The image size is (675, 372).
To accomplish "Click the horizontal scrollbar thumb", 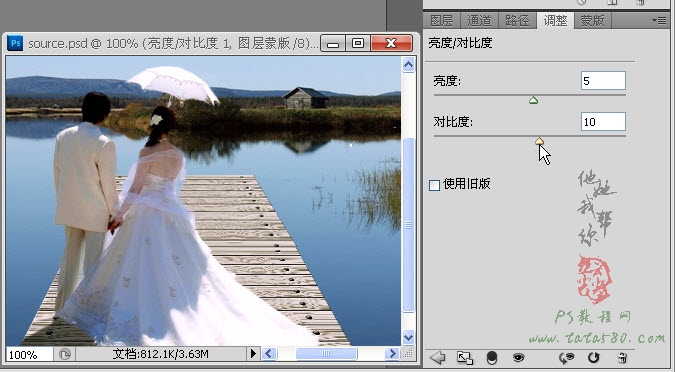I will point(326,354).
